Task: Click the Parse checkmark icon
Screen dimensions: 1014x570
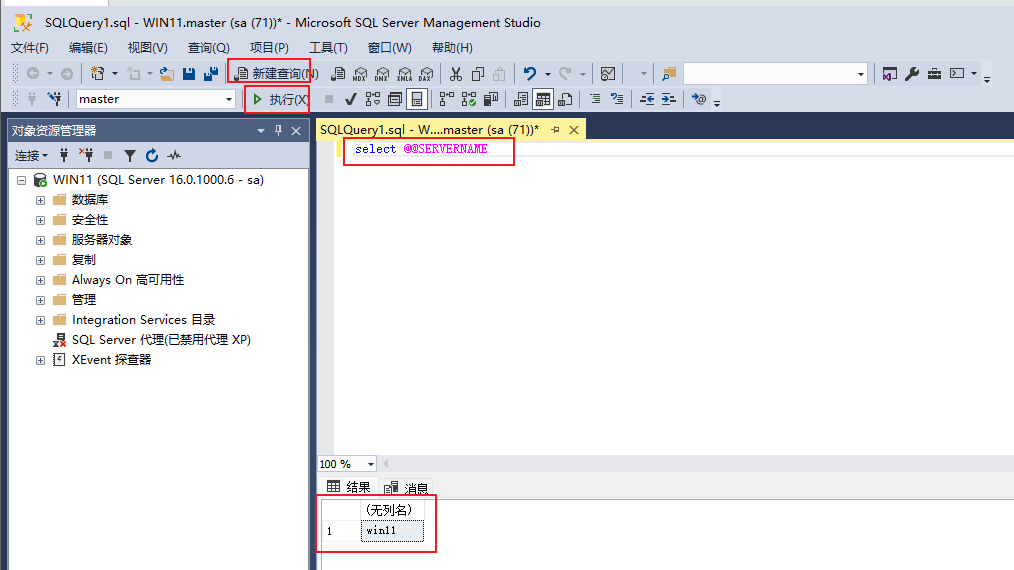Action: 351,99
